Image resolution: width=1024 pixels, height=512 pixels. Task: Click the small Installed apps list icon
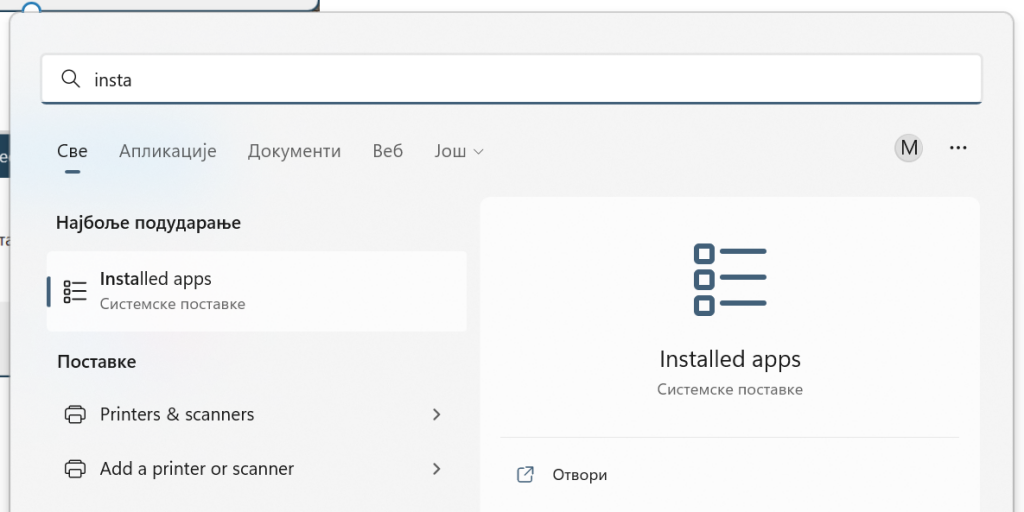(x=75, y=291)
